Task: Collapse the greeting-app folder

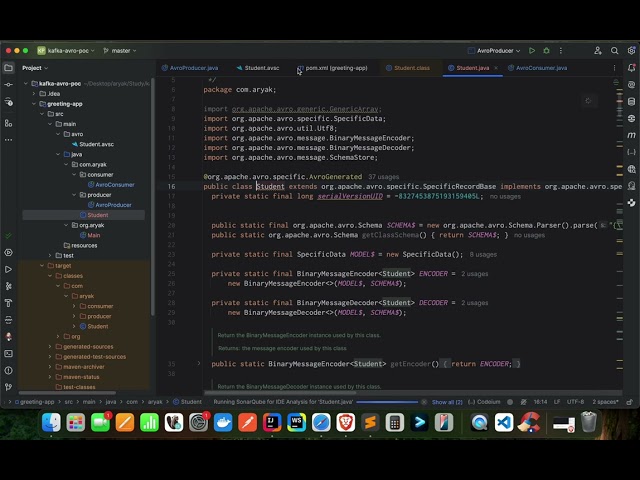Action: pyautogui.click(x=34, y=103)
